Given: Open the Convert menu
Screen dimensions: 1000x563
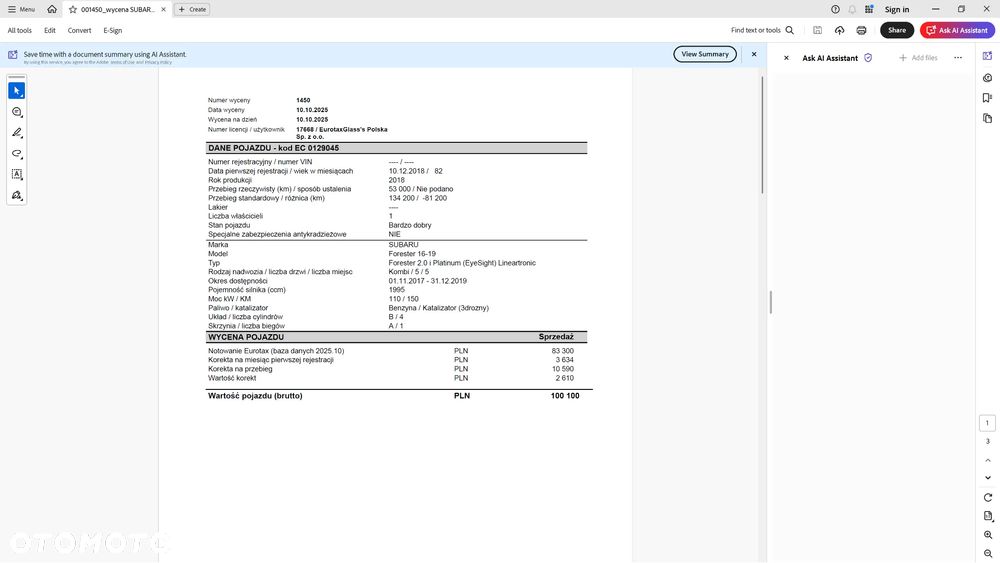Looking at the screenshot, I should click(x=79, y=30).
